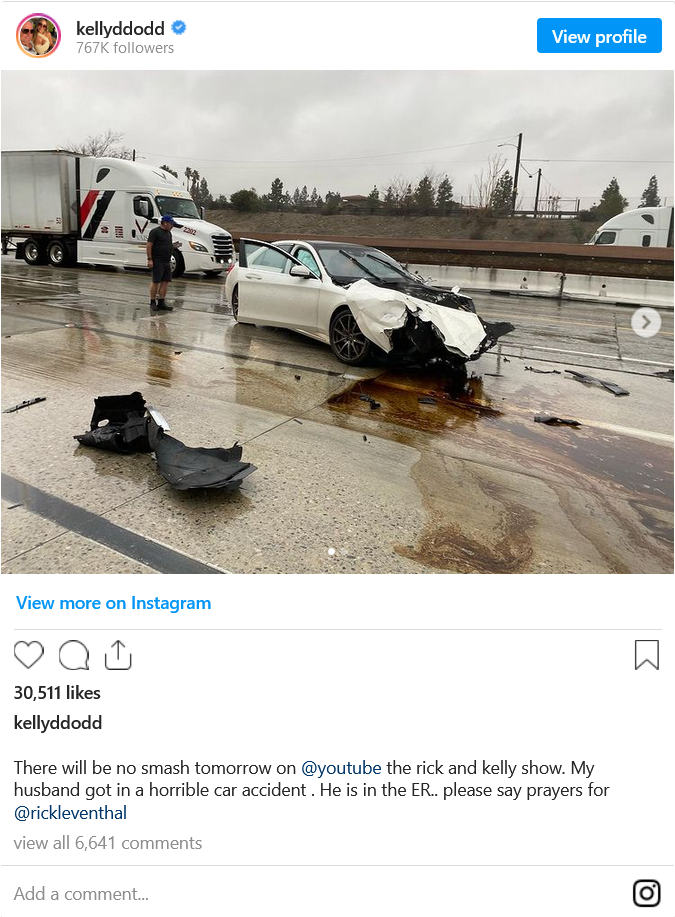Click the blue verified badge
The height and width of the screenshot is (917, 675).
pyautogui.click(x=178, y=27)
